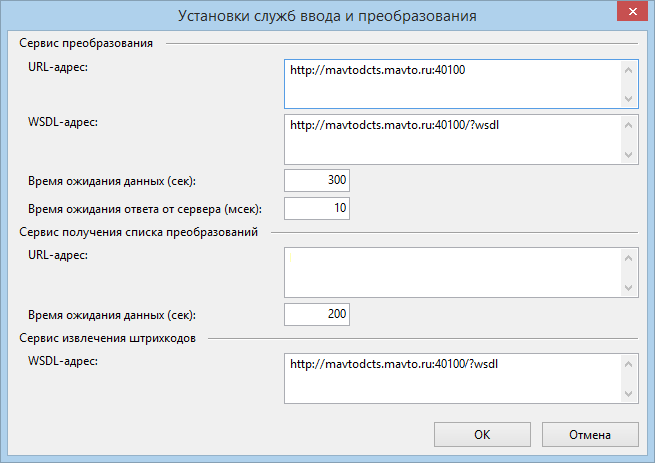Click the barcode extraction WSDL-адрес text field
Viewport: 655px width, 463px height.
[x=452, y=377]
